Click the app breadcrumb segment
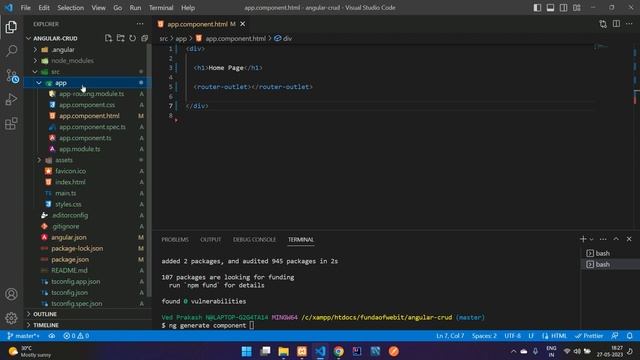Screen dimensions: 640x360 181,38
